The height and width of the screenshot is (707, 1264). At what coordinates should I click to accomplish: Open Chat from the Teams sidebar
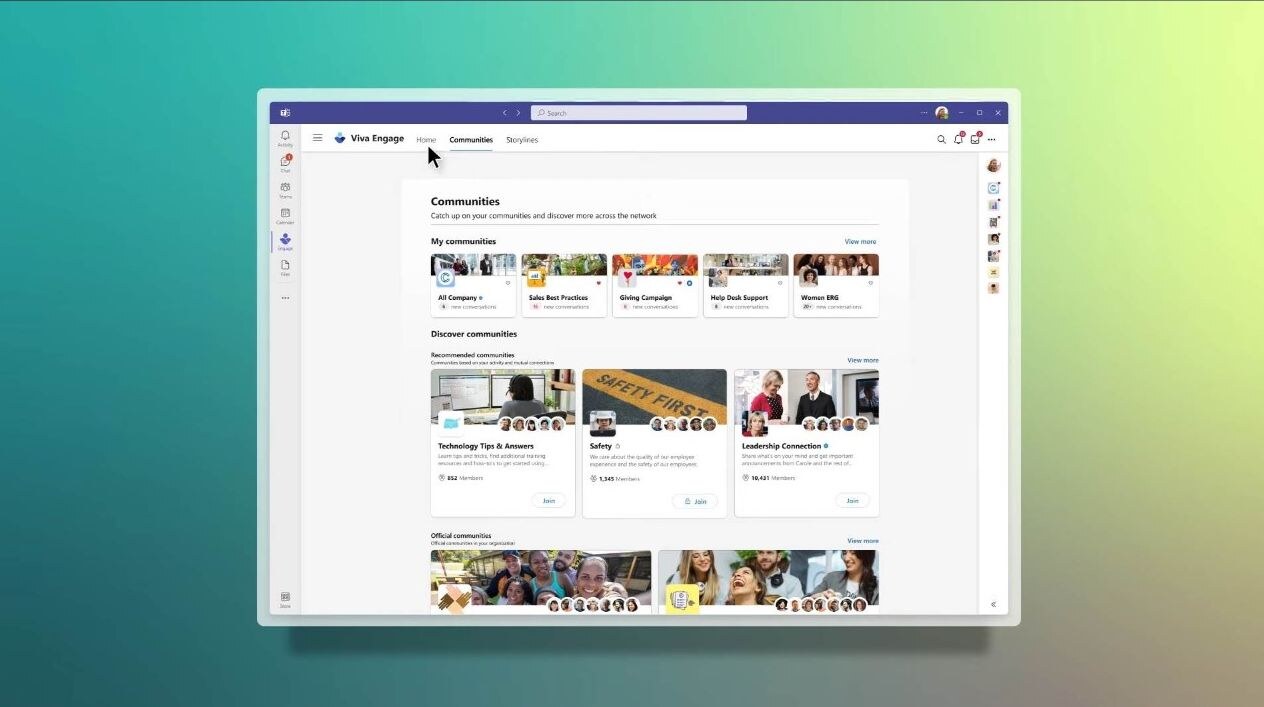pos(285,163)
